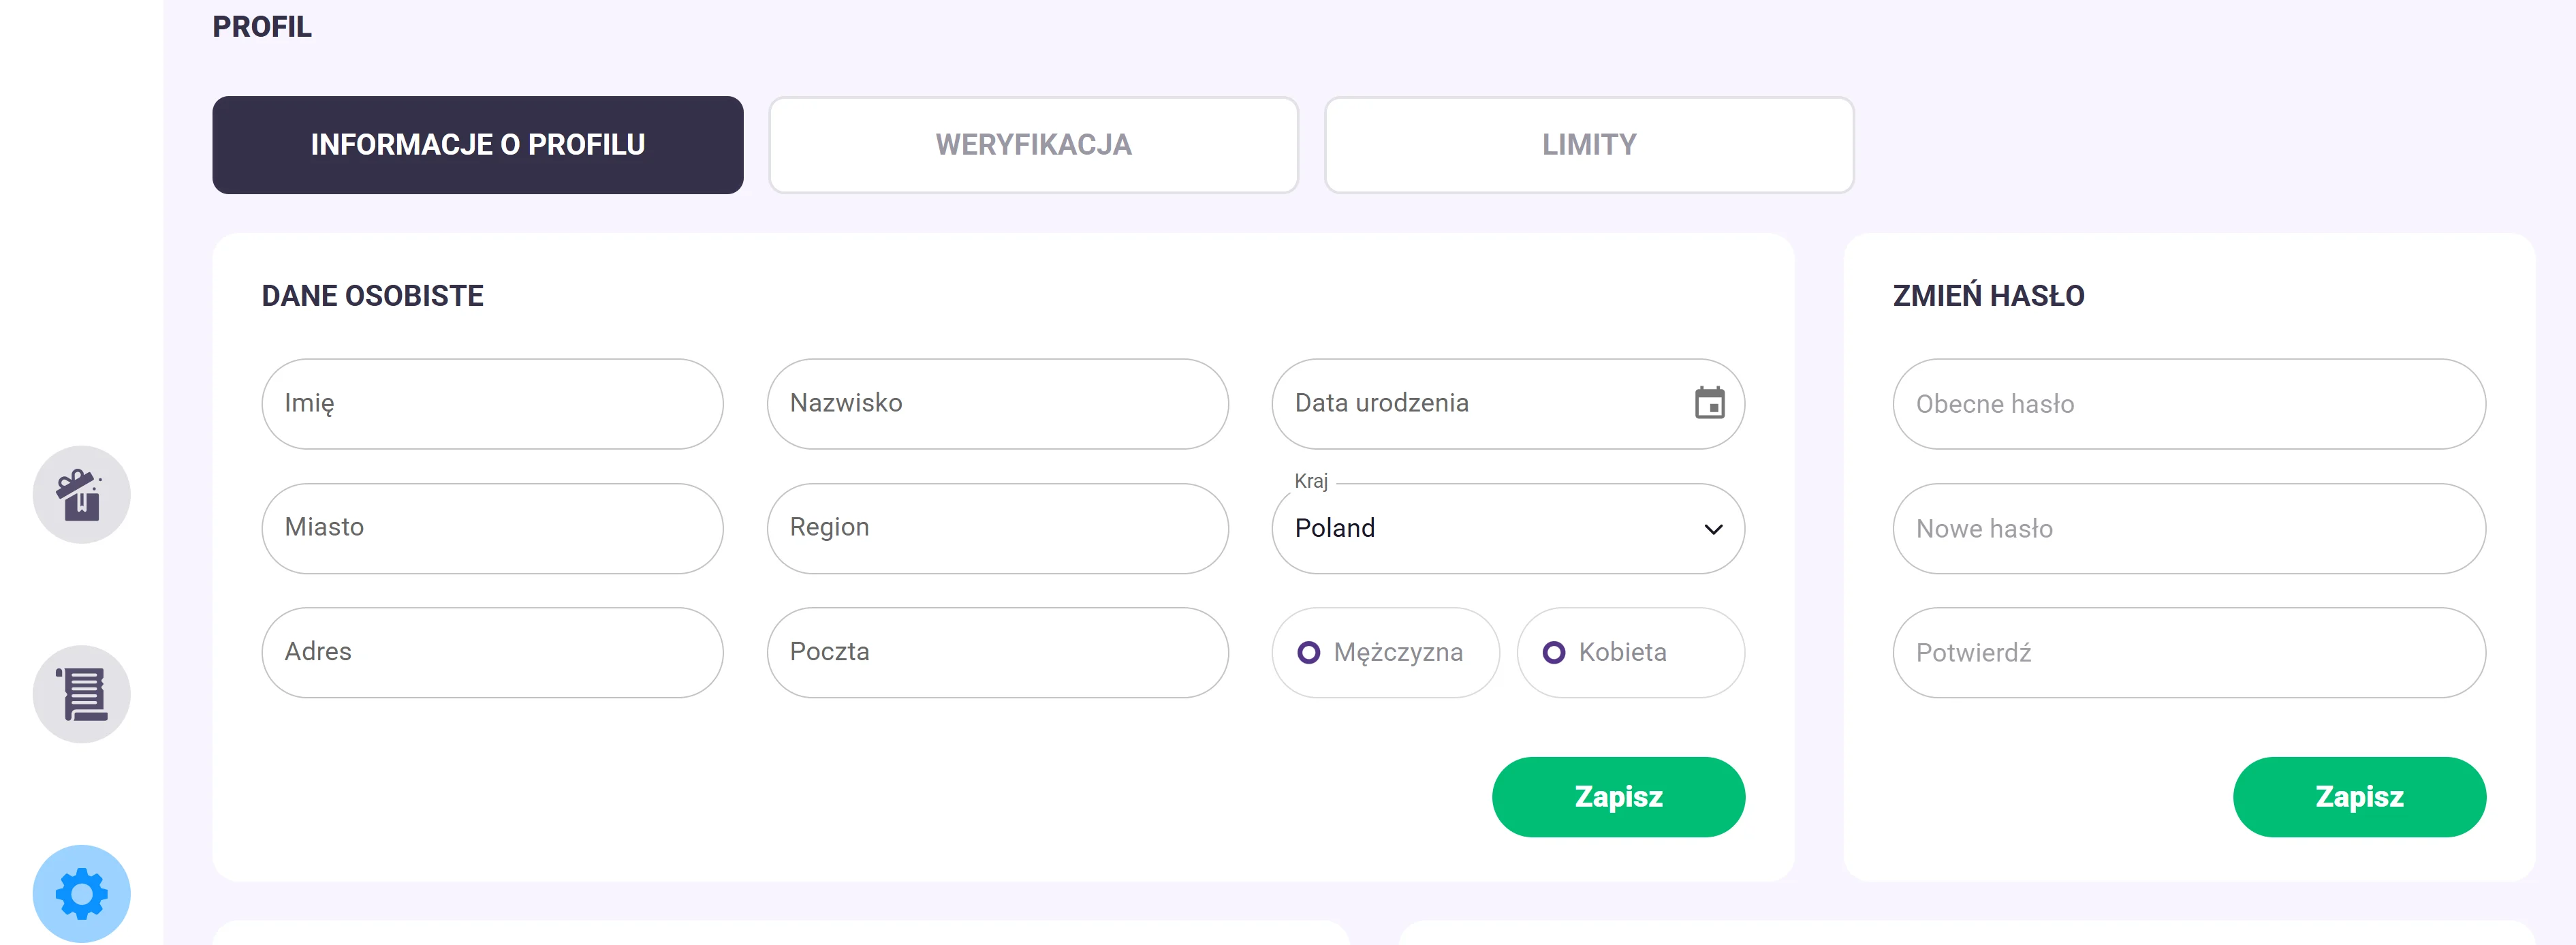The height and width of the screenshot is (945, 2576).
Task: Open the LIMITY tab
Action: (x=1589, y=144)
